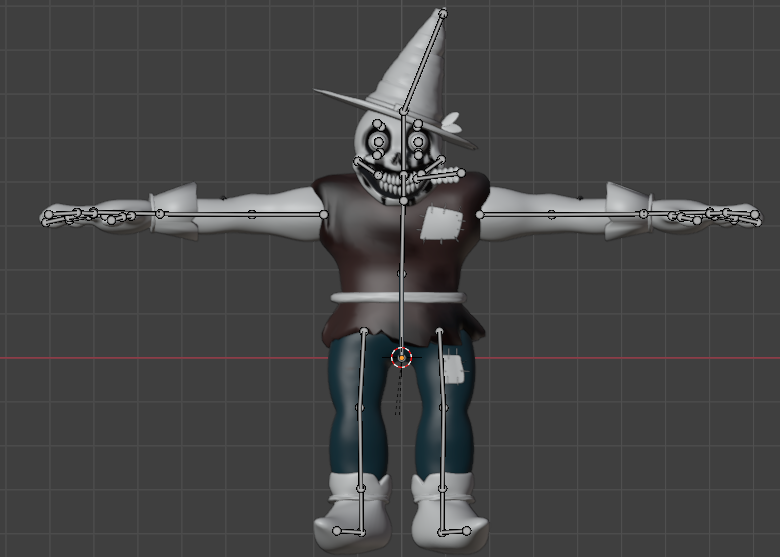Screen dimensions: 780x557
Task: Select the eye bone under the hat feather
Action: click(x=418, y=142)
